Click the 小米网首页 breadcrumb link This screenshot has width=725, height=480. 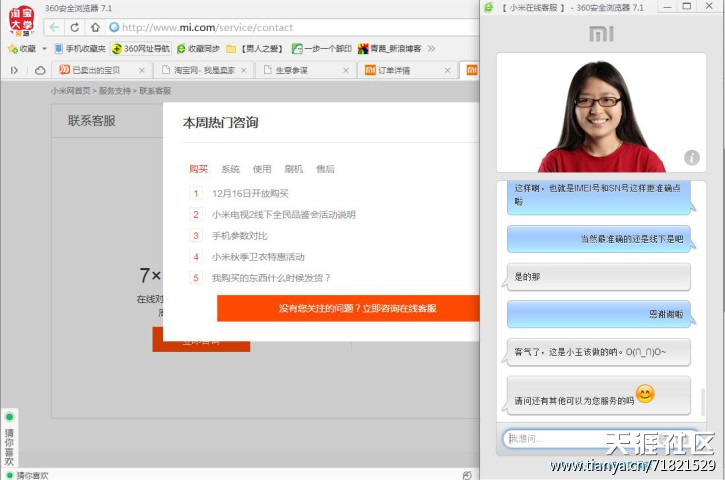(70, 91)
